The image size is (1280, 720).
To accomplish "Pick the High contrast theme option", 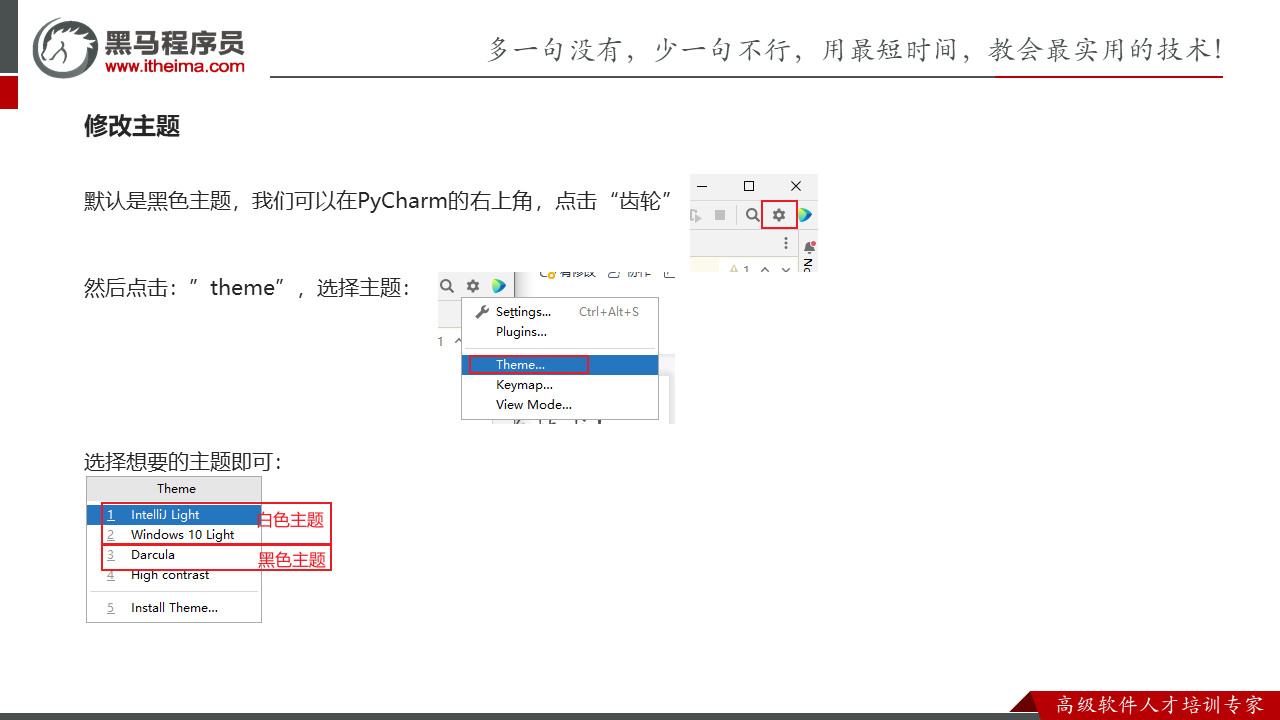I will tap(170, 575).
